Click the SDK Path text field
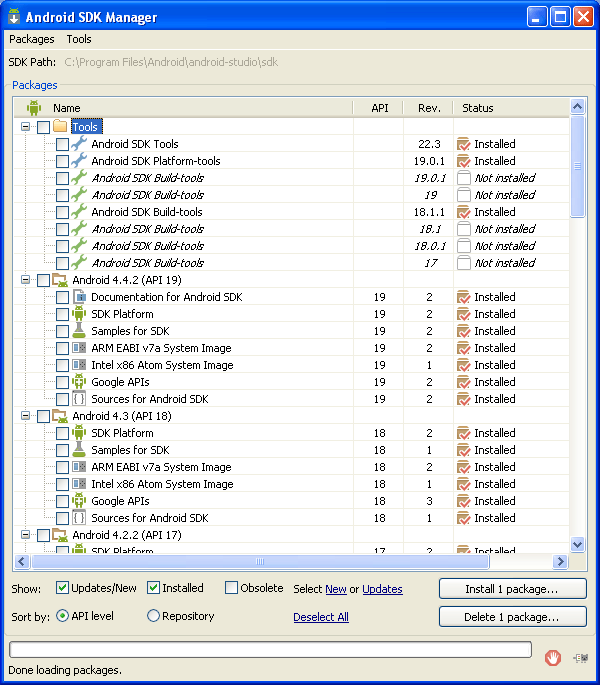 [170, 62]
